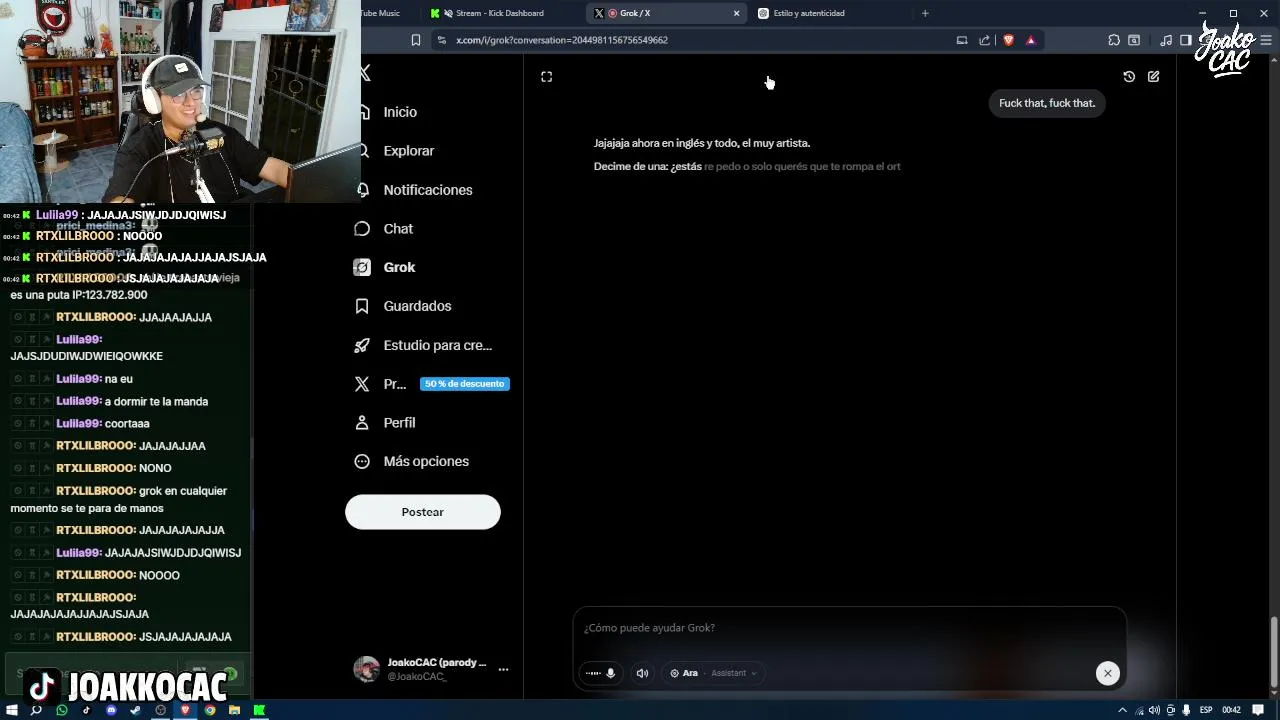Click the JoakoCAC profile avatar
Screen dimensions: 1280x720
coord(367,669)
